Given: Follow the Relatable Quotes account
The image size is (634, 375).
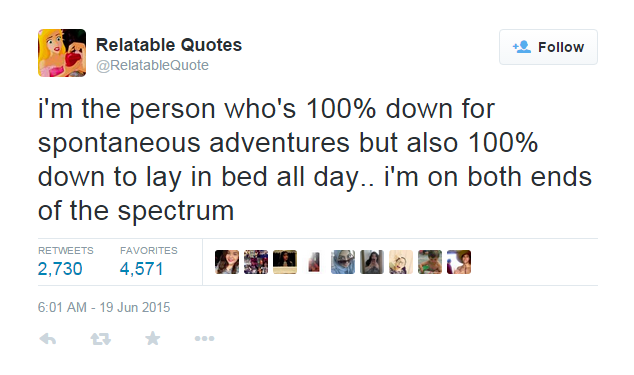Looking at the screenshot, I should click(548, 47).
